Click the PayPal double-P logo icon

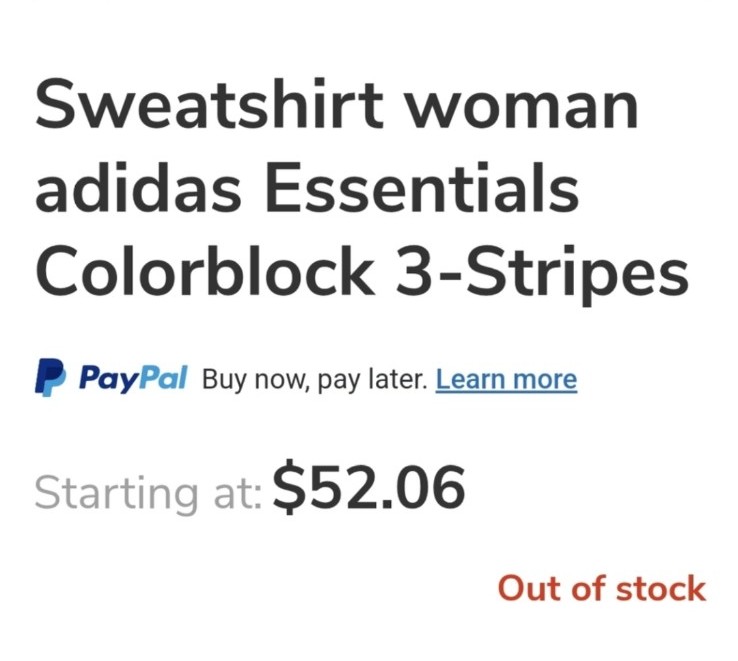point(50,378)
